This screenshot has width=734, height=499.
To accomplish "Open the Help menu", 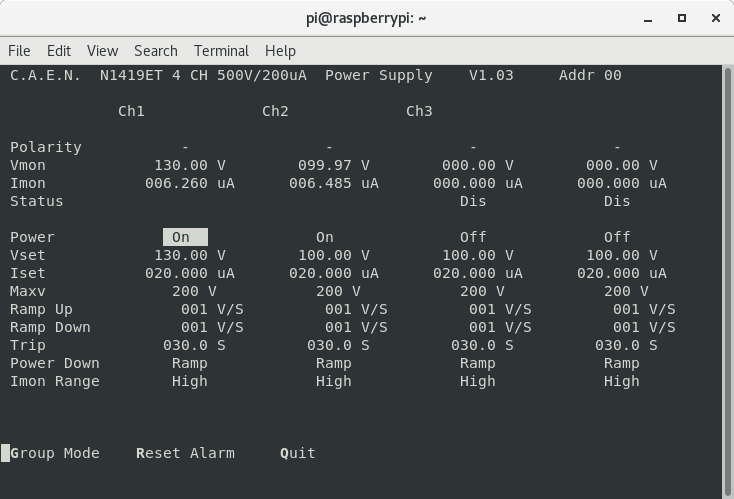I will (x=280, y=51).
